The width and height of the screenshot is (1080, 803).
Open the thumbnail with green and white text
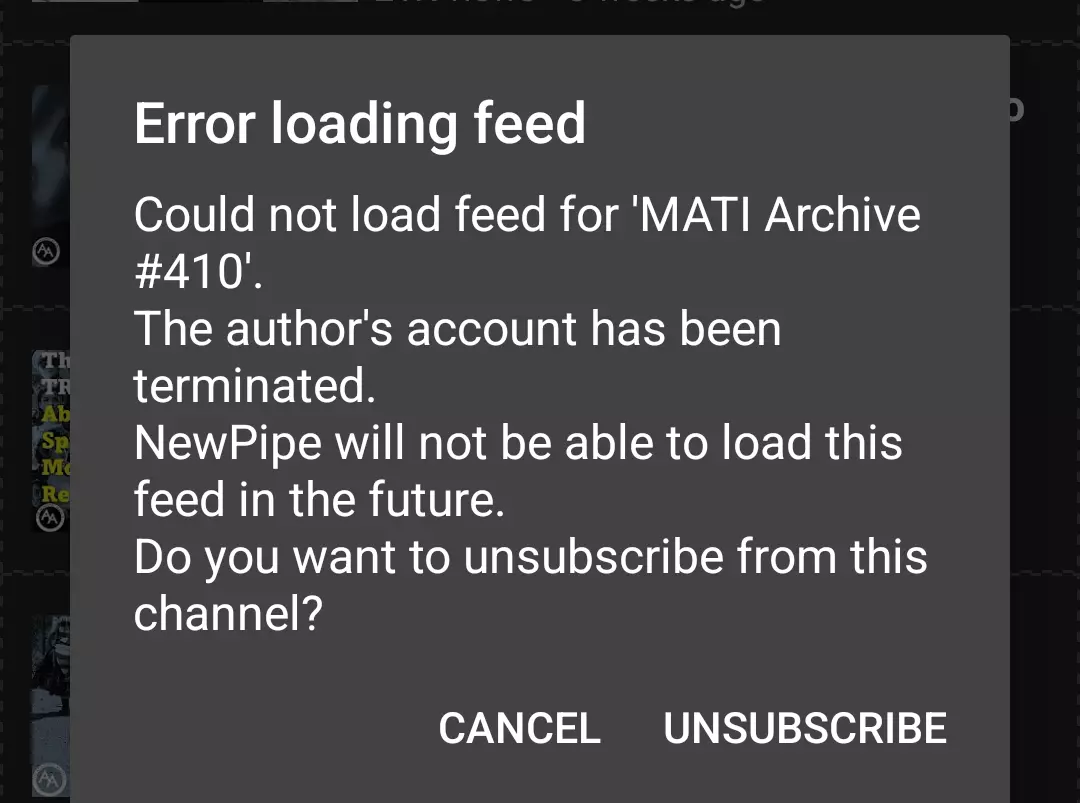[x=50, y=441]
